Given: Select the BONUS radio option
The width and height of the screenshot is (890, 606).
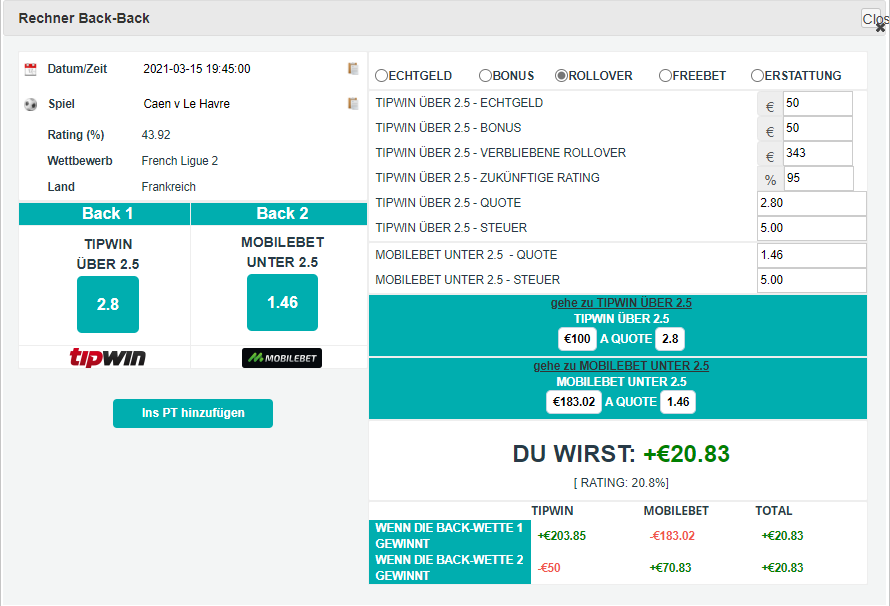Looking at the screenshot, I should pyautogui.click(x=485, y=75).
